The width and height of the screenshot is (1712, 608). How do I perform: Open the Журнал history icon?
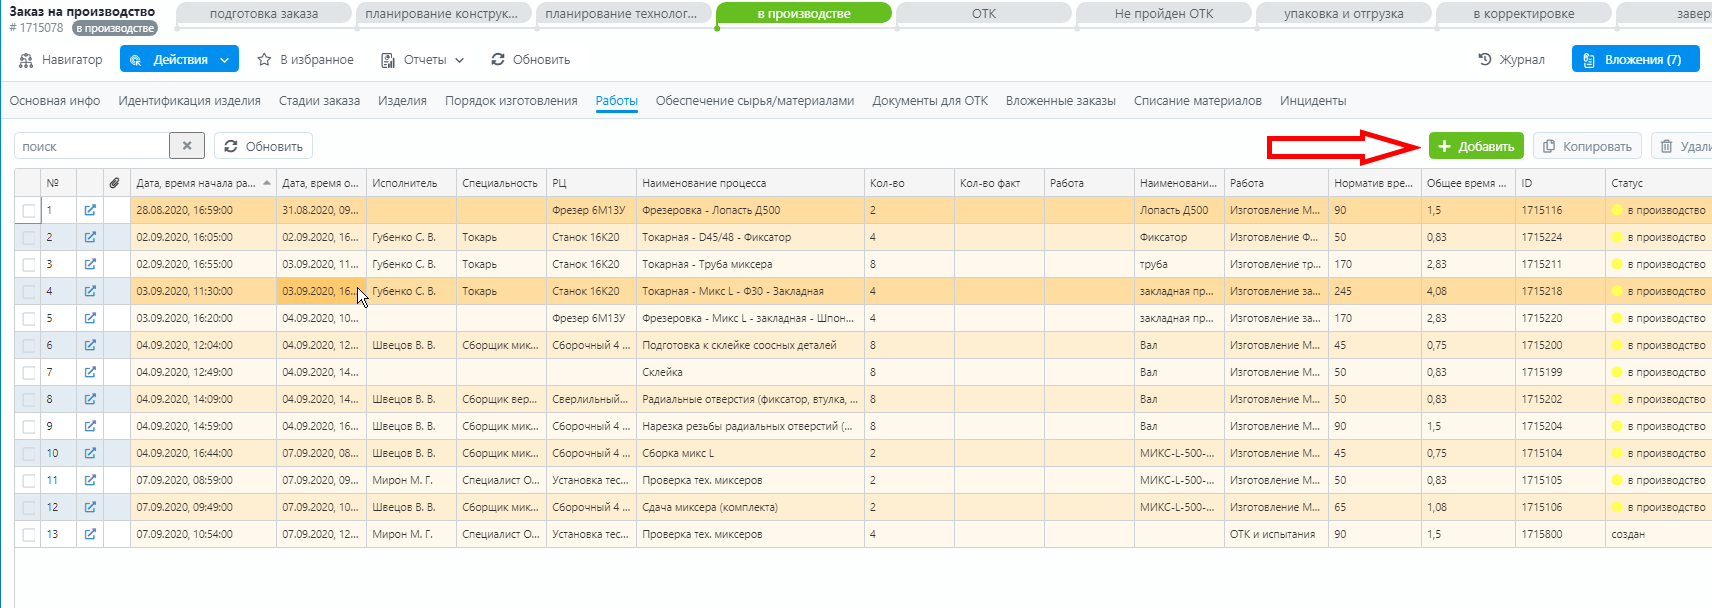click(1485, 60)
